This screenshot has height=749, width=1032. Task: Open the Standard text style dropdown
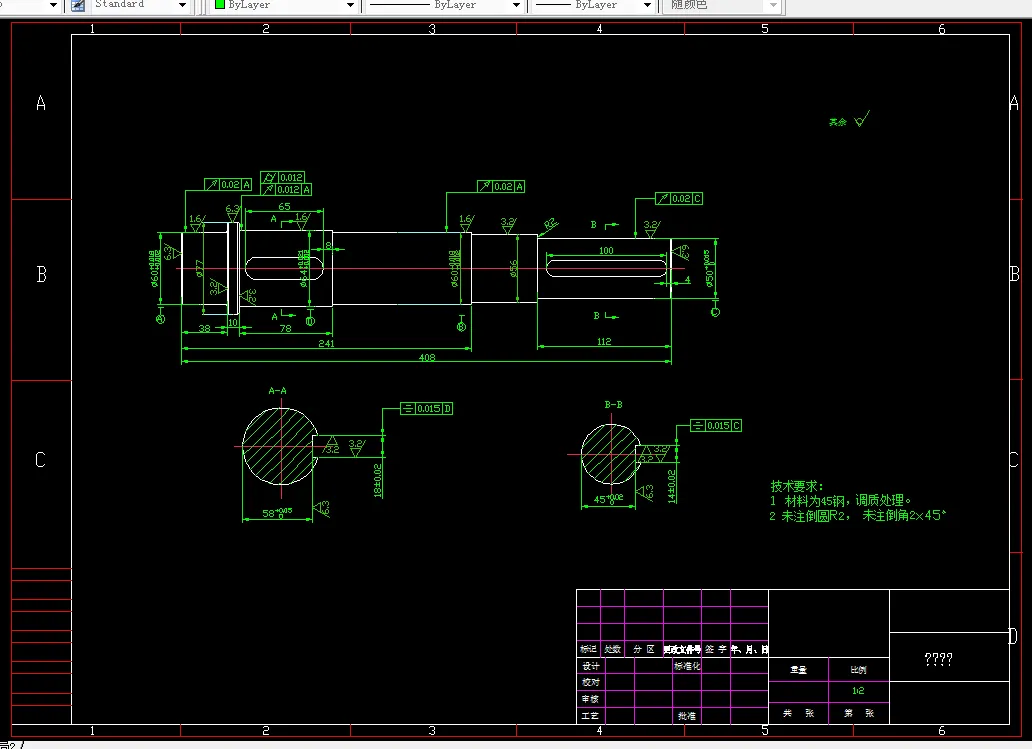coord(182,5)
